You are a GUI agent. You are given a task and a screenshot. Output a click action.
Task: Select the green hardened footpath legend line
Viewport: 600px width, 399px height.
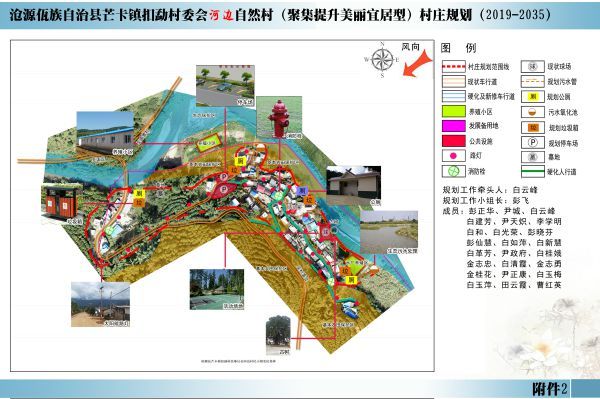point(533,171)
